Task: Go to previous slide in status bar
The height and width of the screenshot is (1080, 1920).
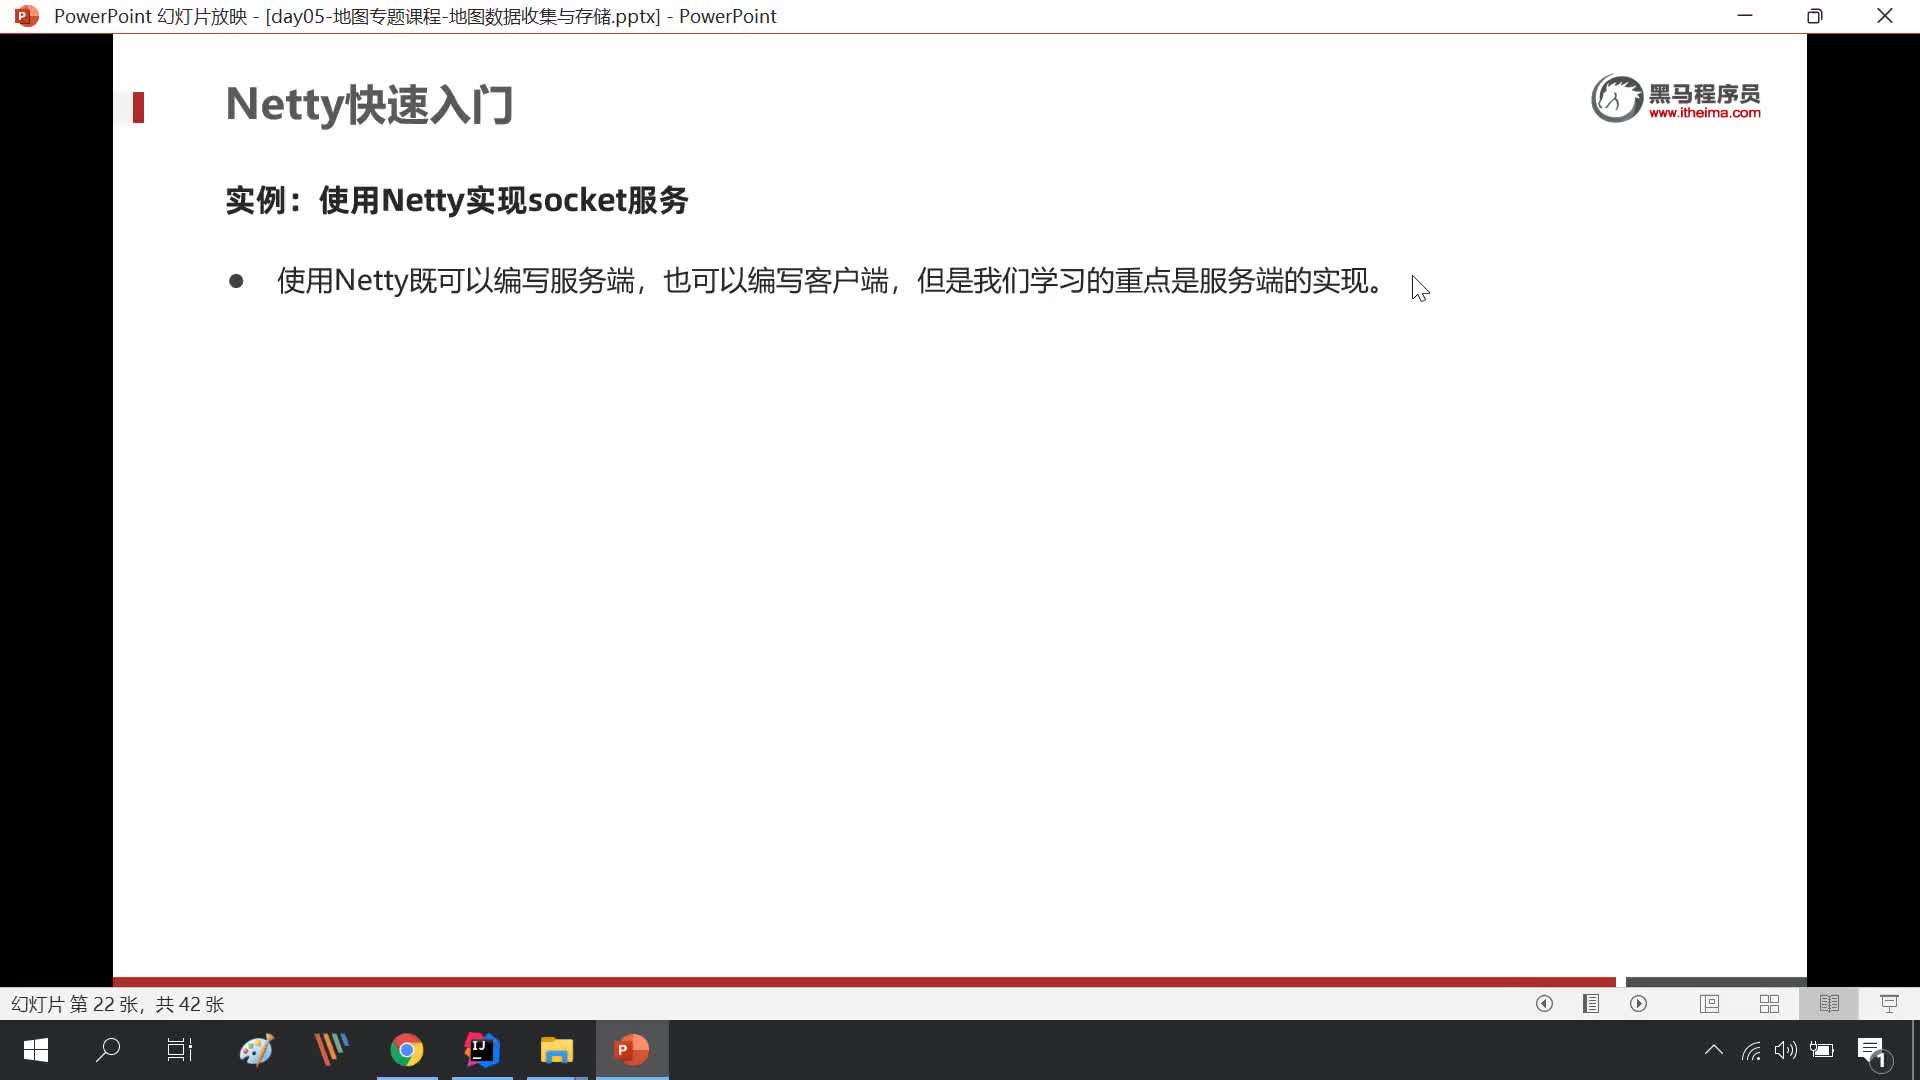Action: pyautogui.click(x=1544, y=1003)
